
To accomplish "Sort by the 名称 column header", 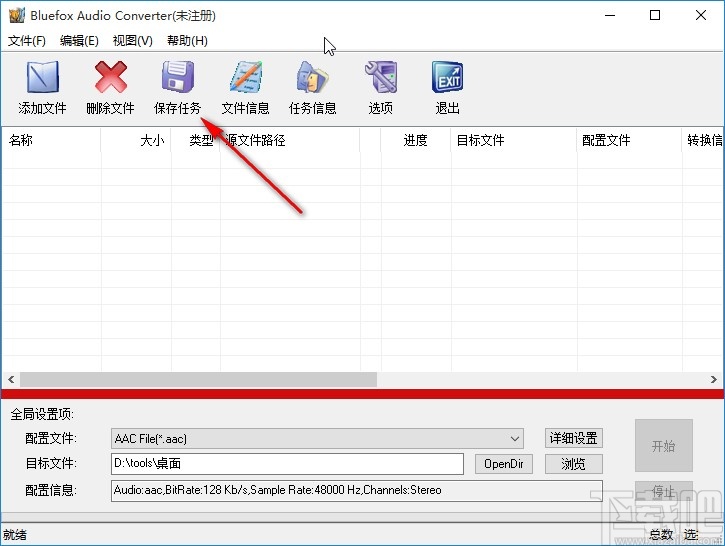I will [x=51, y=140].
